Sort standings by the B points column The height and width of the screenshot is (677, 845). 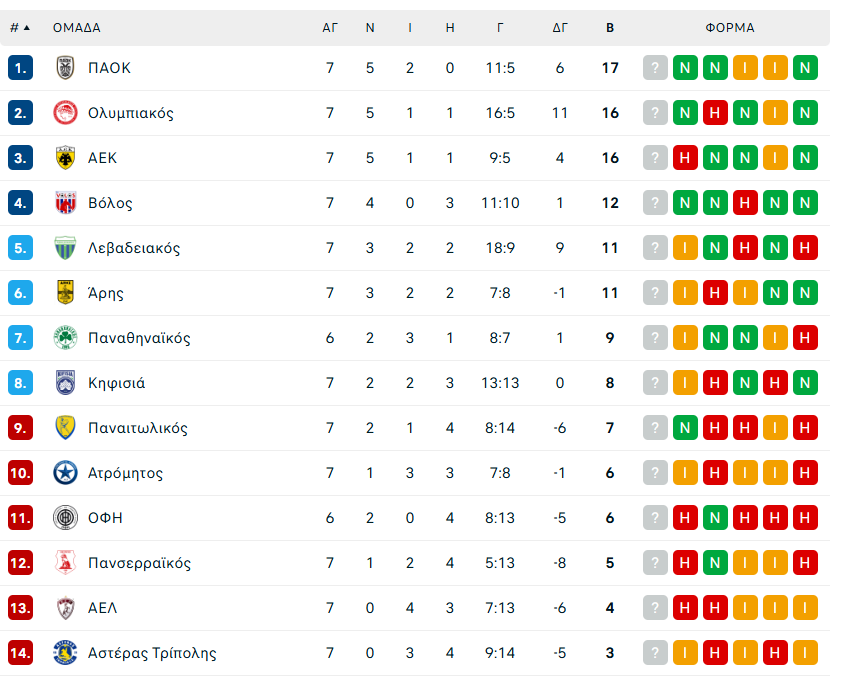tap(610, 28)
